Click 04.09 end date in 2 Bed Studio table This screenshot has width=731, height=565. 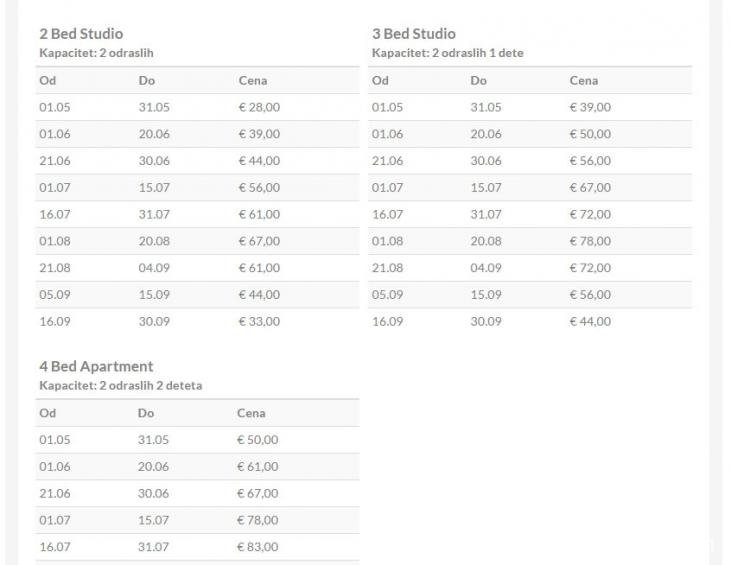[x=154, y=268]
